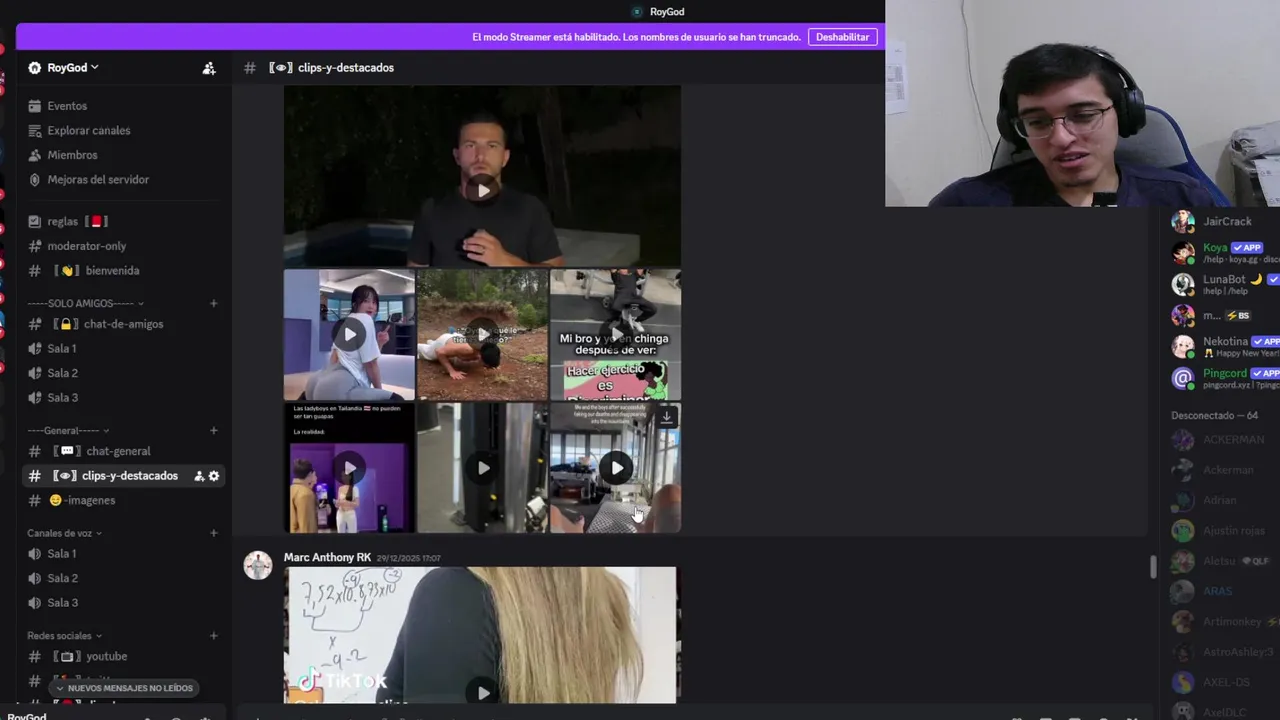Click the Nuevos mensajes no leídos pill

pos(124,688)
